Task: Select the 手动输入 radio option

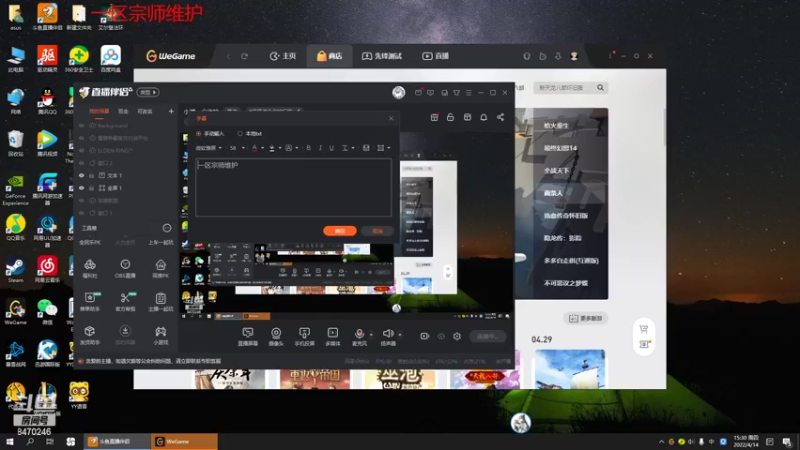Action: [199, 134]
